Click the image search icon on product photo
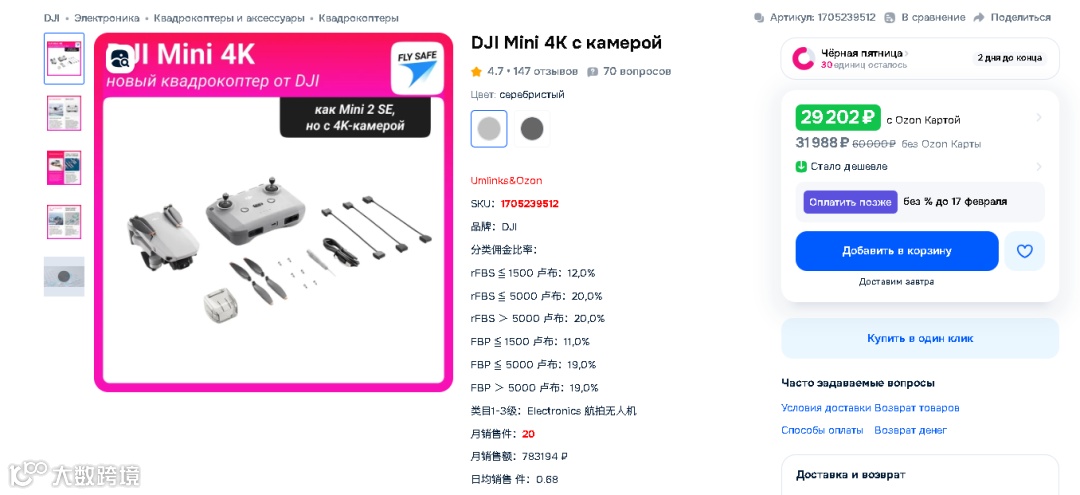Screen dimensions: 1080x495 121,59
